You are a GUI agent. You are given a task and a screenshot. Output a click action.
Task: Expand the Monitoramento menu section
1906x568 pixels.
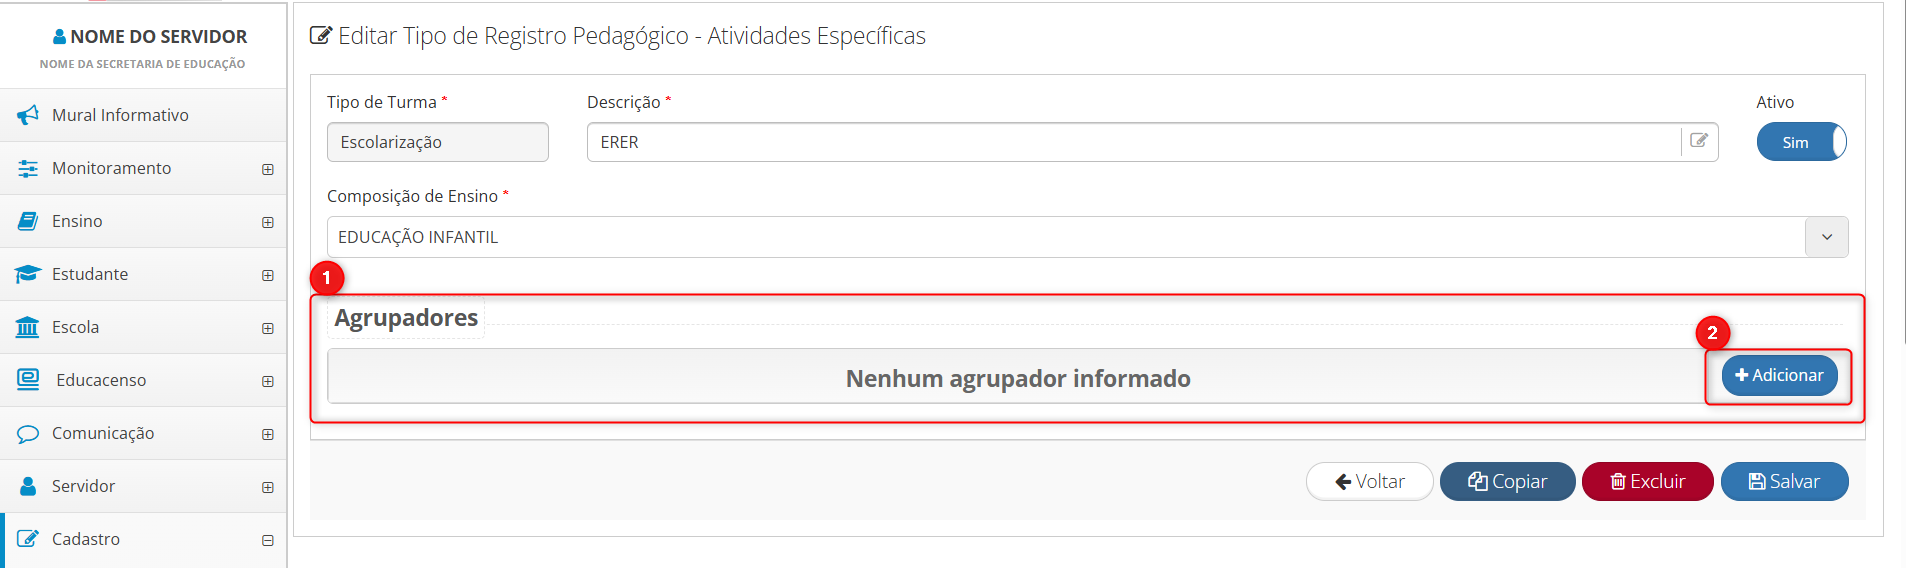(267, 169)
